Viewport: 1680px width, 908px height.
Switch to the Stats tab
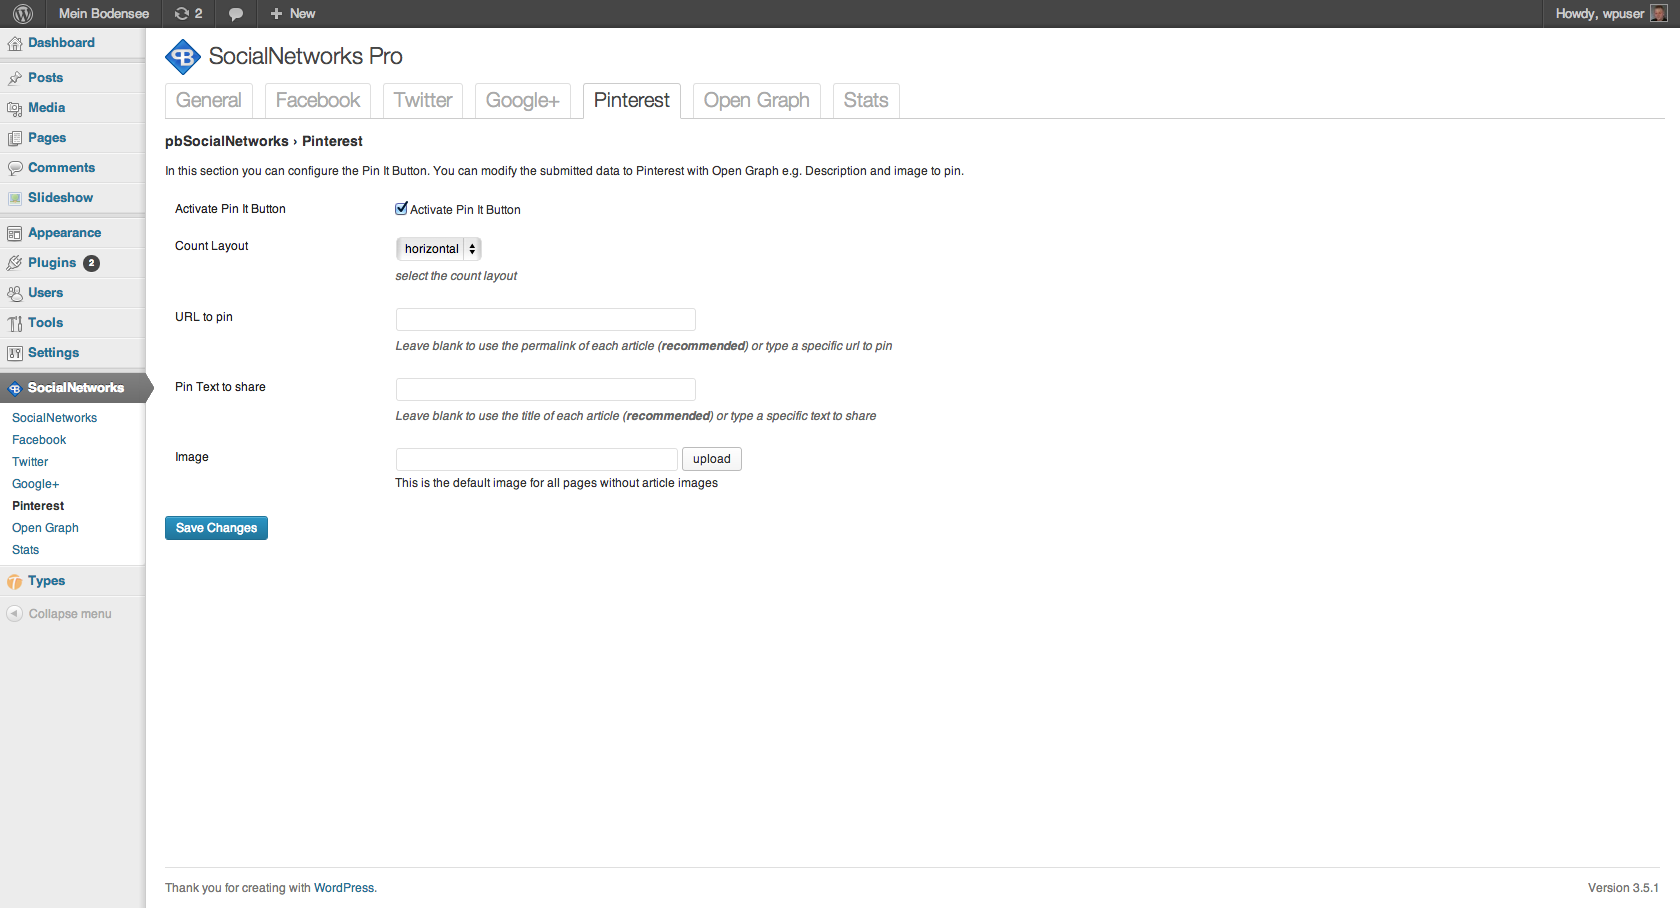point(866,100)
